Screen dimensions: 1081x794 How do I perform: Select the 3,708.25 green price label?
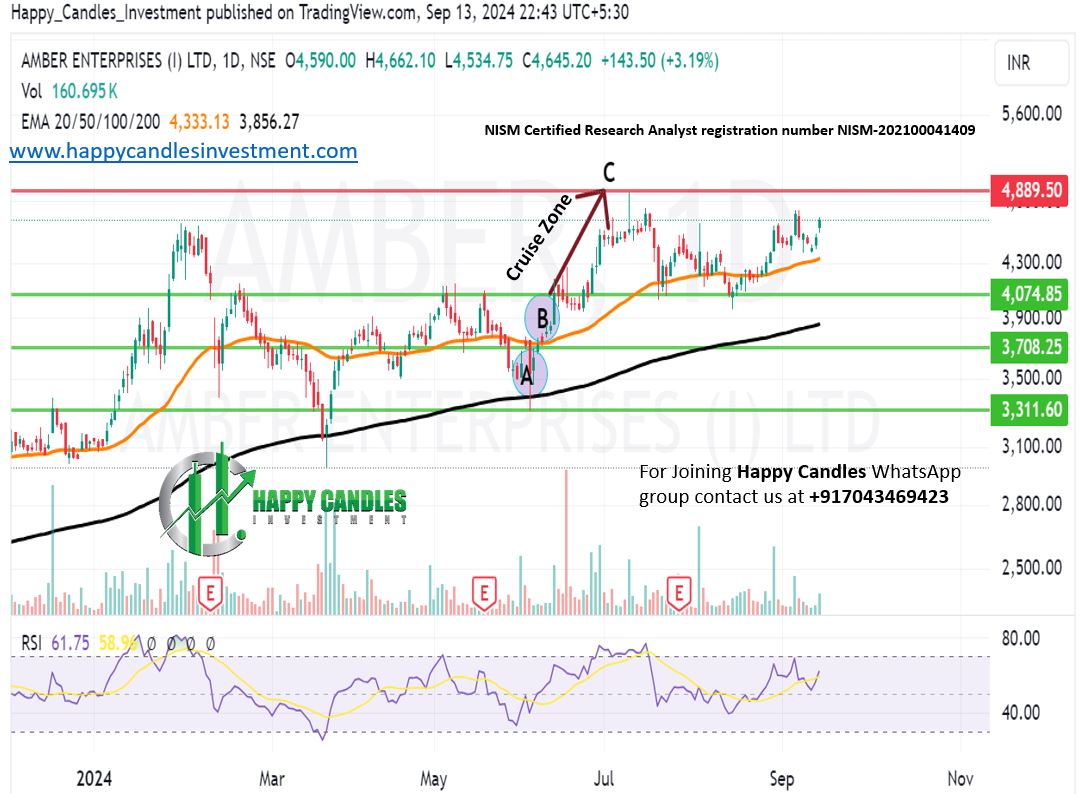click(1030, 347)
